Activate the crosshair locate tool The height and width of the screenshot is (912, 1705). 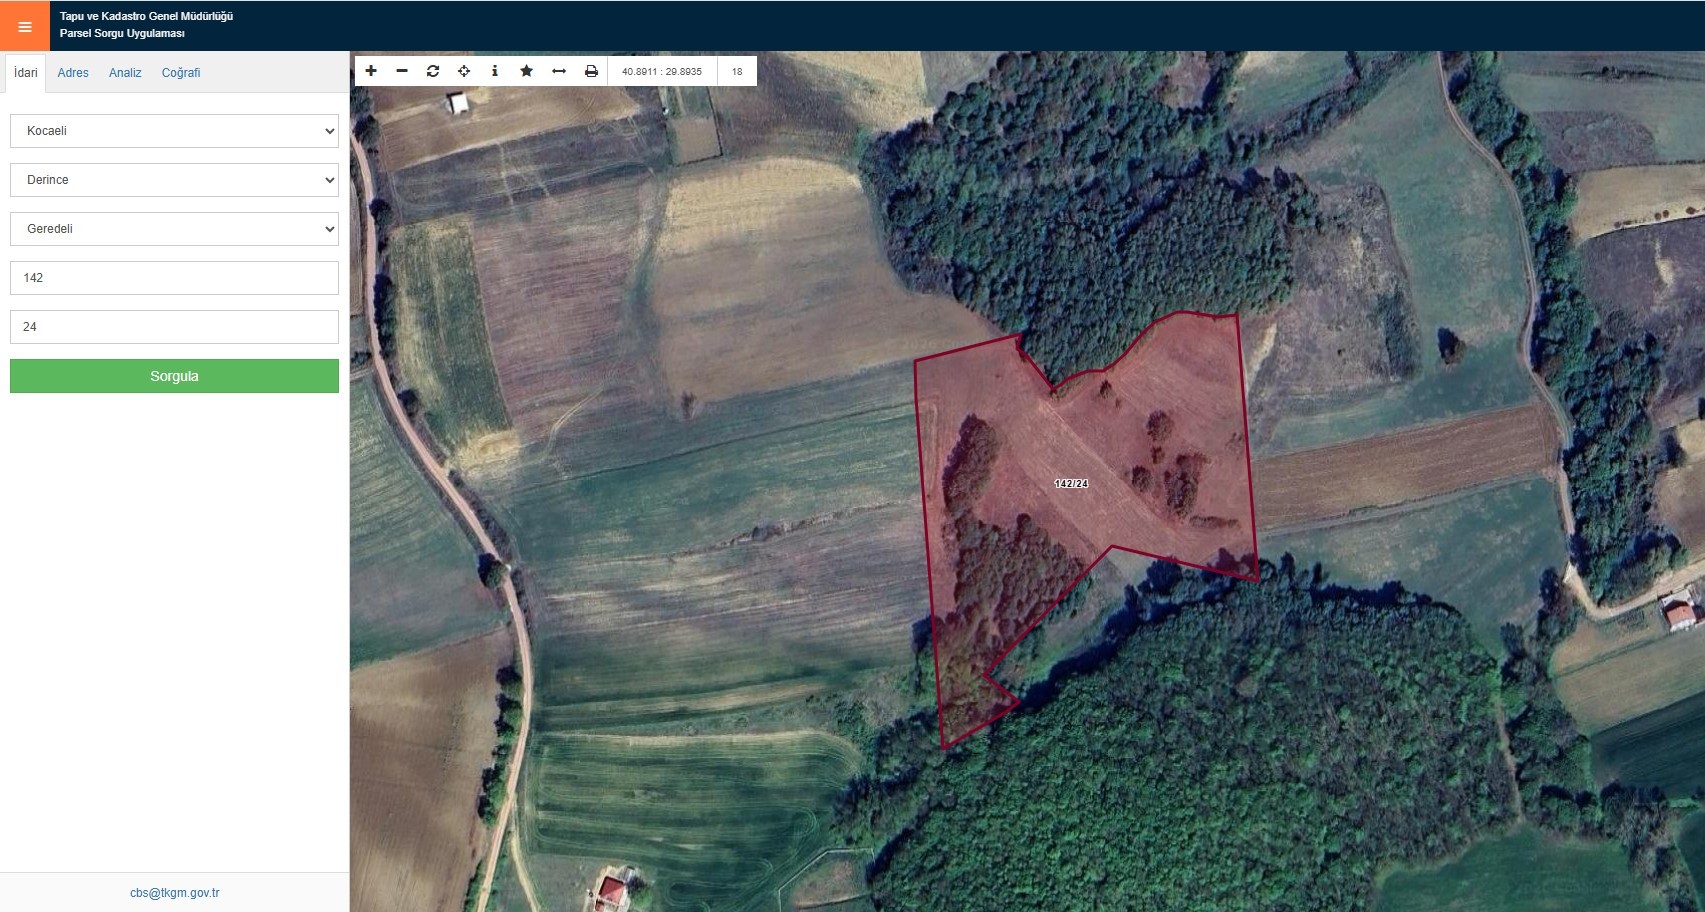point(464,71)
